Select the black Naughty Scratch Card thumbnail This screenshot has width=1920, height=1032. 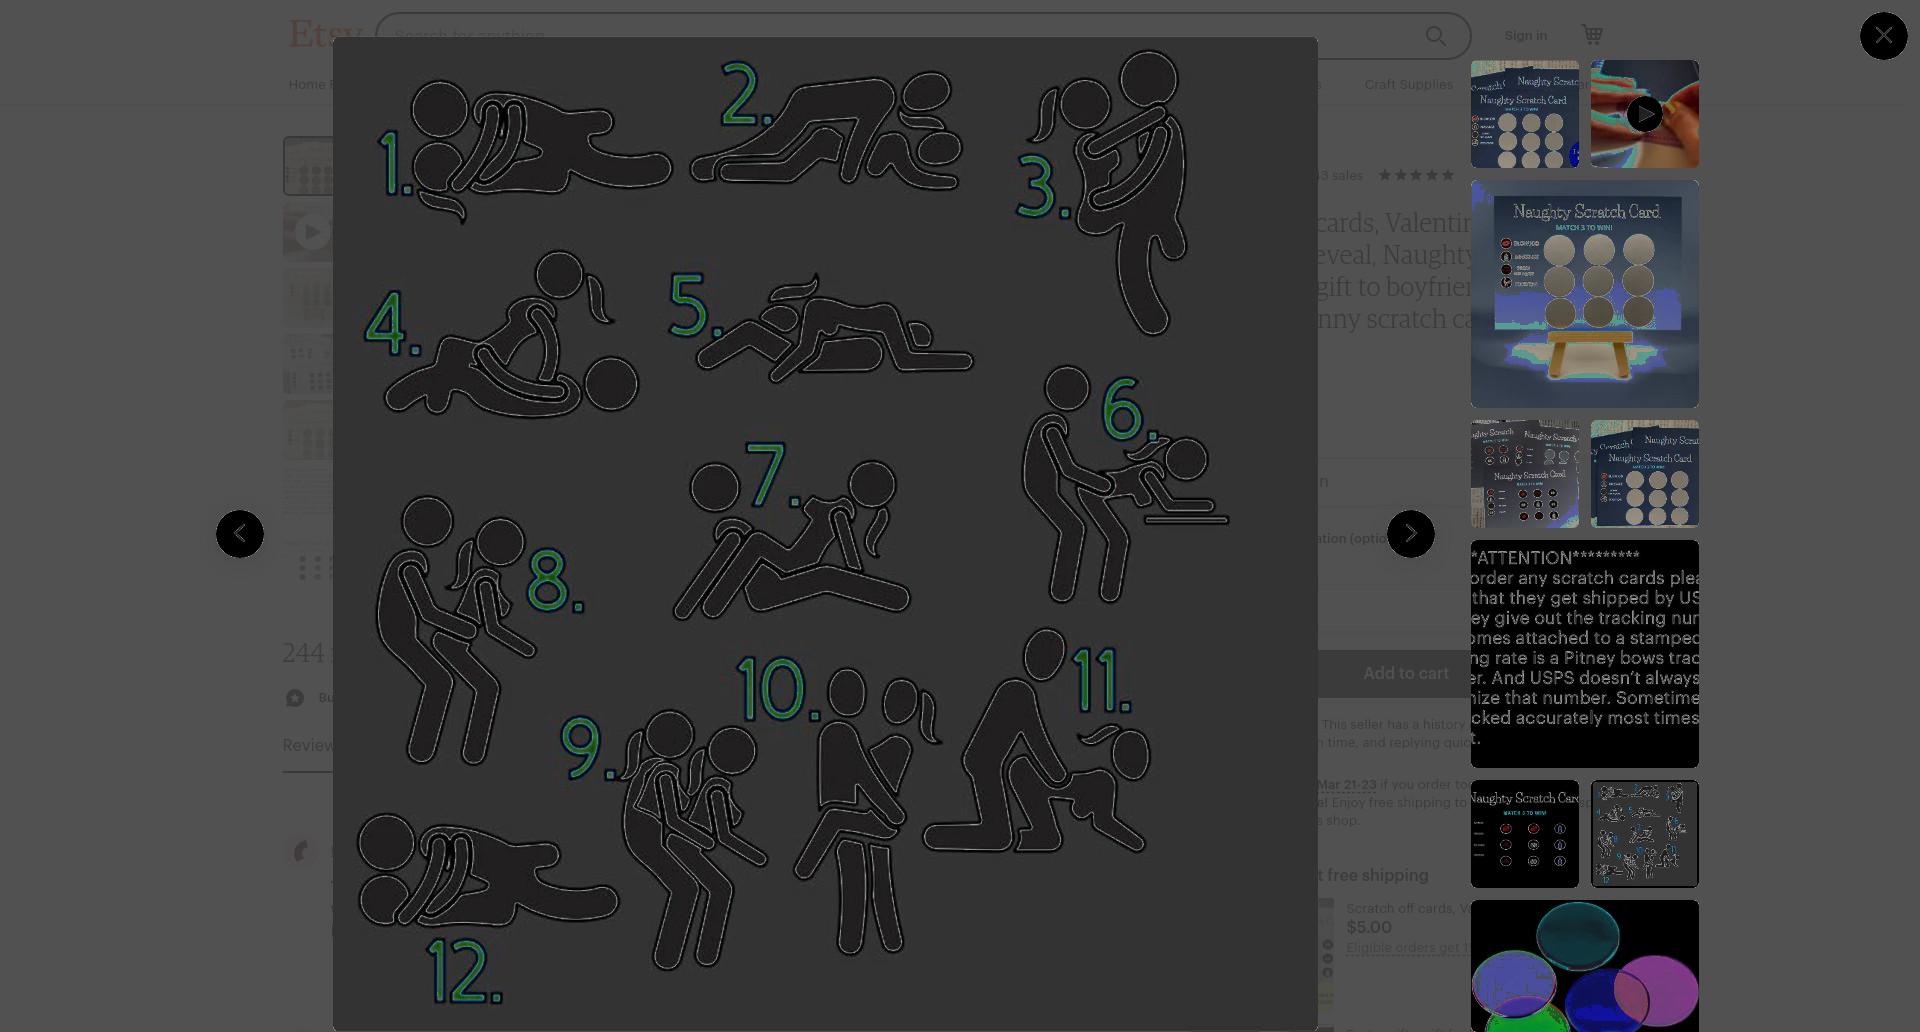[x=1524, y=834]
